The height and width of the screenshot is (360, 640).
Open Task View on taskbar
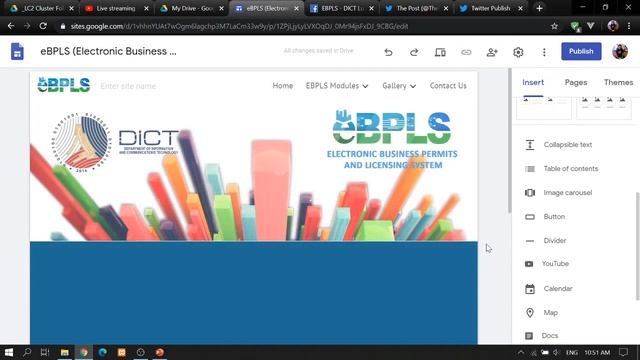pos(45,352)
